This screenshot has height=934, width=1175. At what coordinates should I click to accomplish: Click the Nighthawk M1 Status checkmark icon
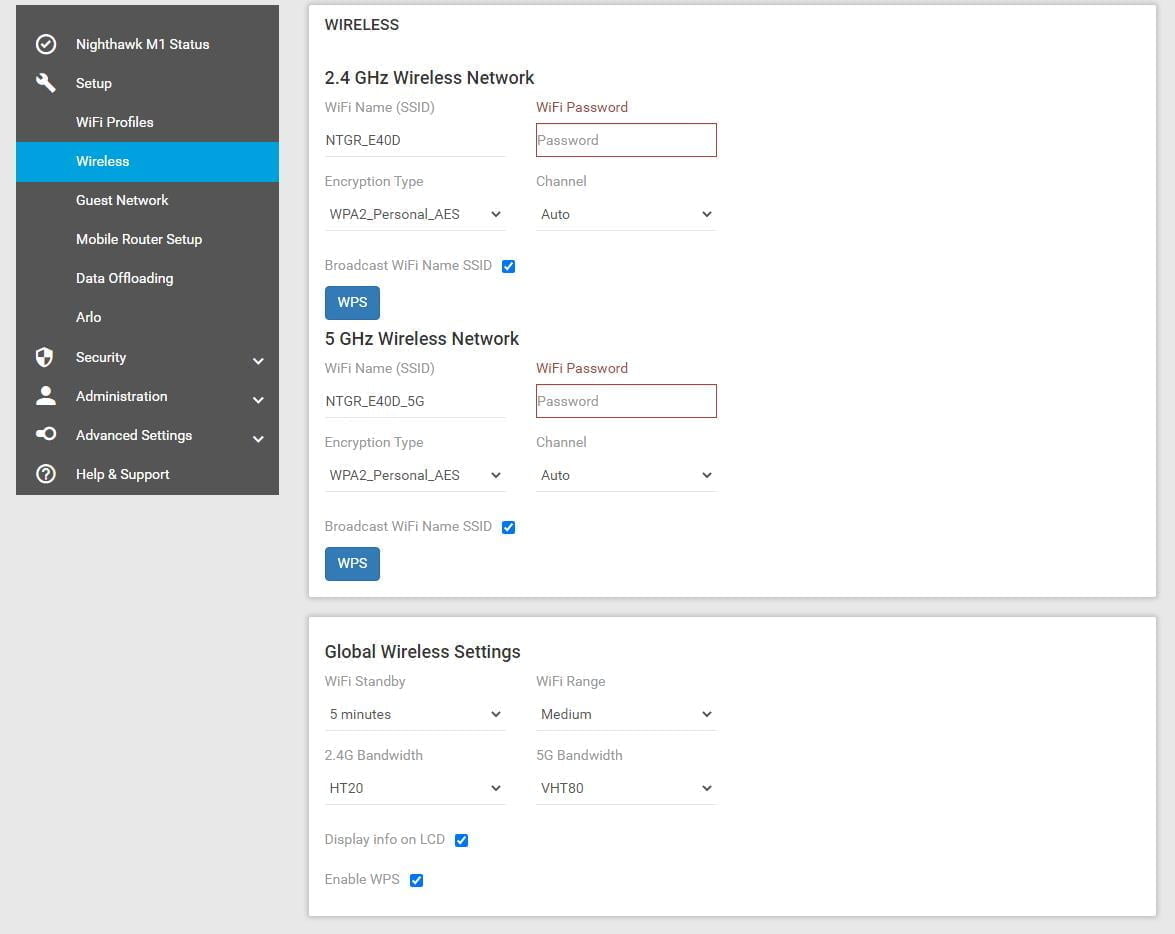click(x=46, y=44)
